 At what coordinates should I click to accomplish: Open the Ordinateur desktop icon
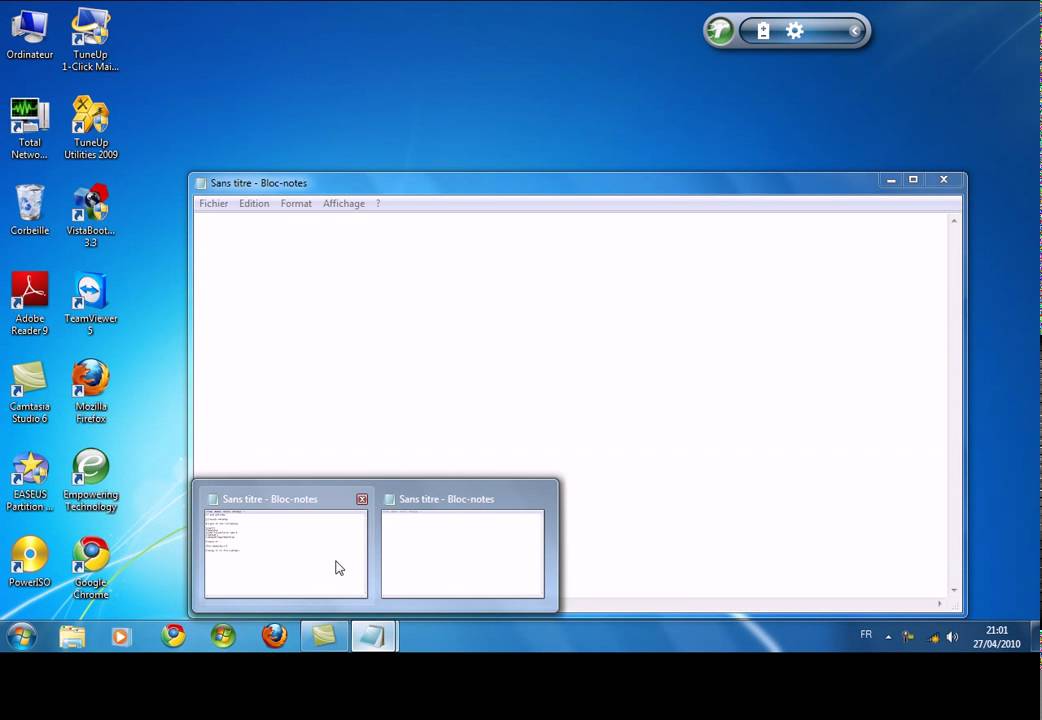click(x=29, y=35)
